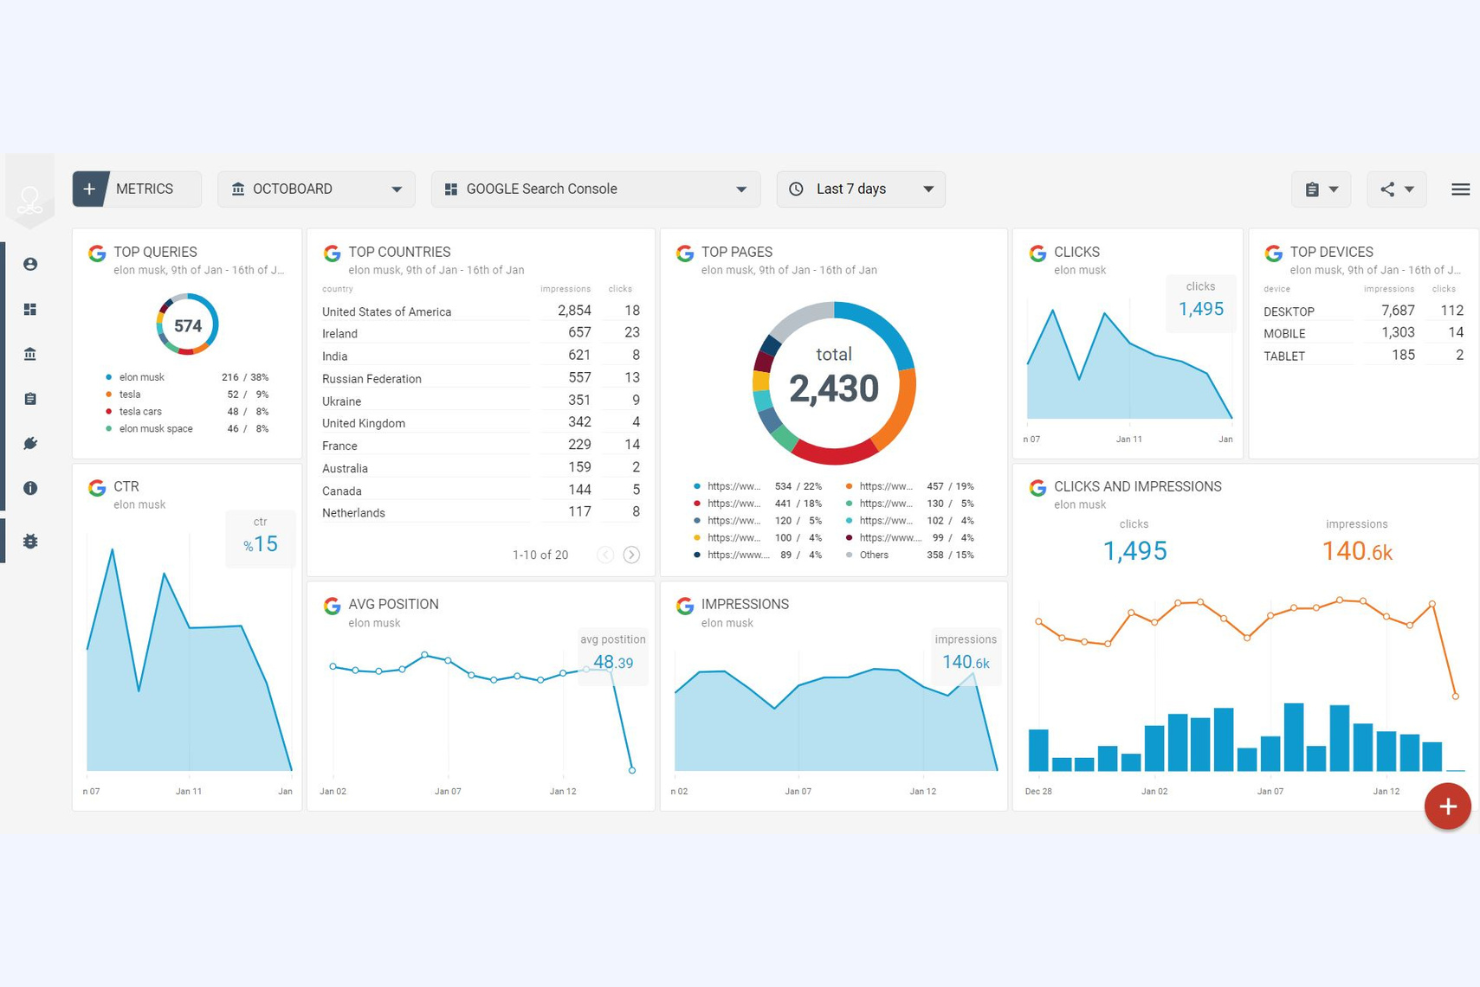
Task: Open the info sidebar icon
Action: [x=30, y=488]
